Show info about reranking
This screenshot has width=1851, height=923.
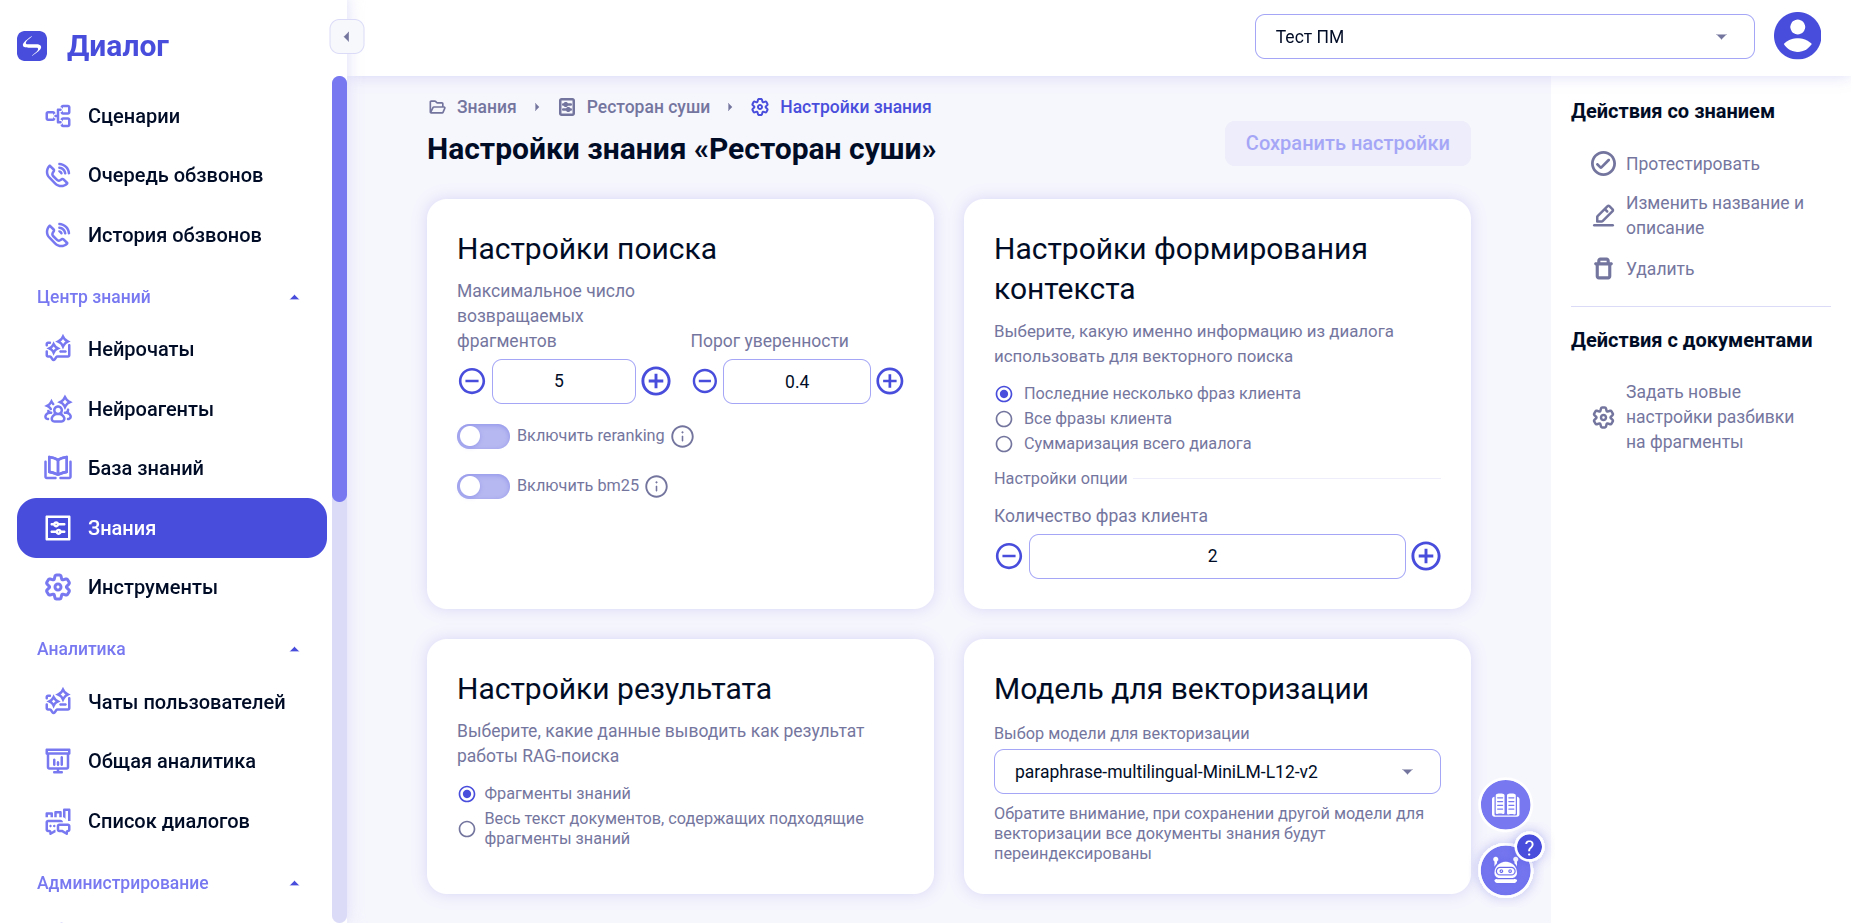[683, 436]
